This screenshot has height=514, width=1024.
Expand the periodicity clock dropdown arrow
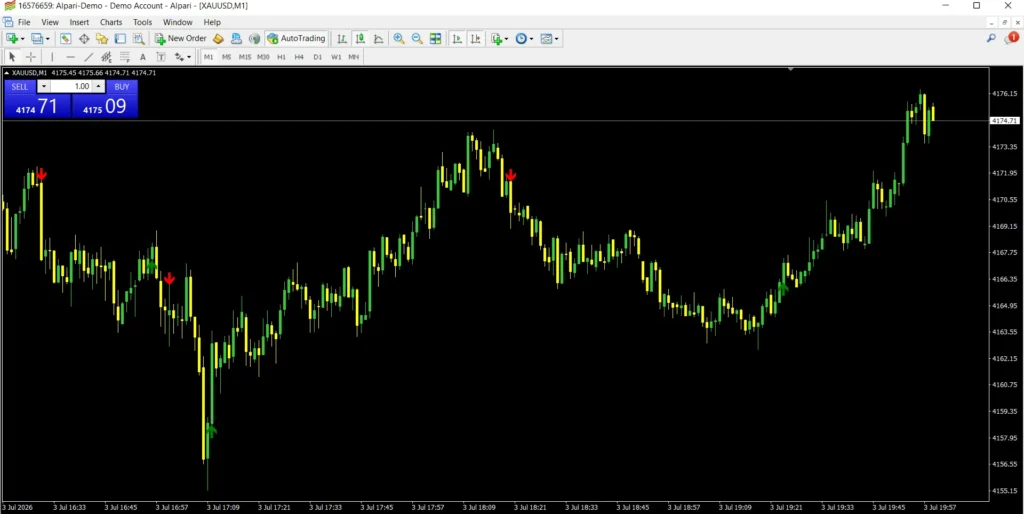pyautogui.click(x=532, y=39)
